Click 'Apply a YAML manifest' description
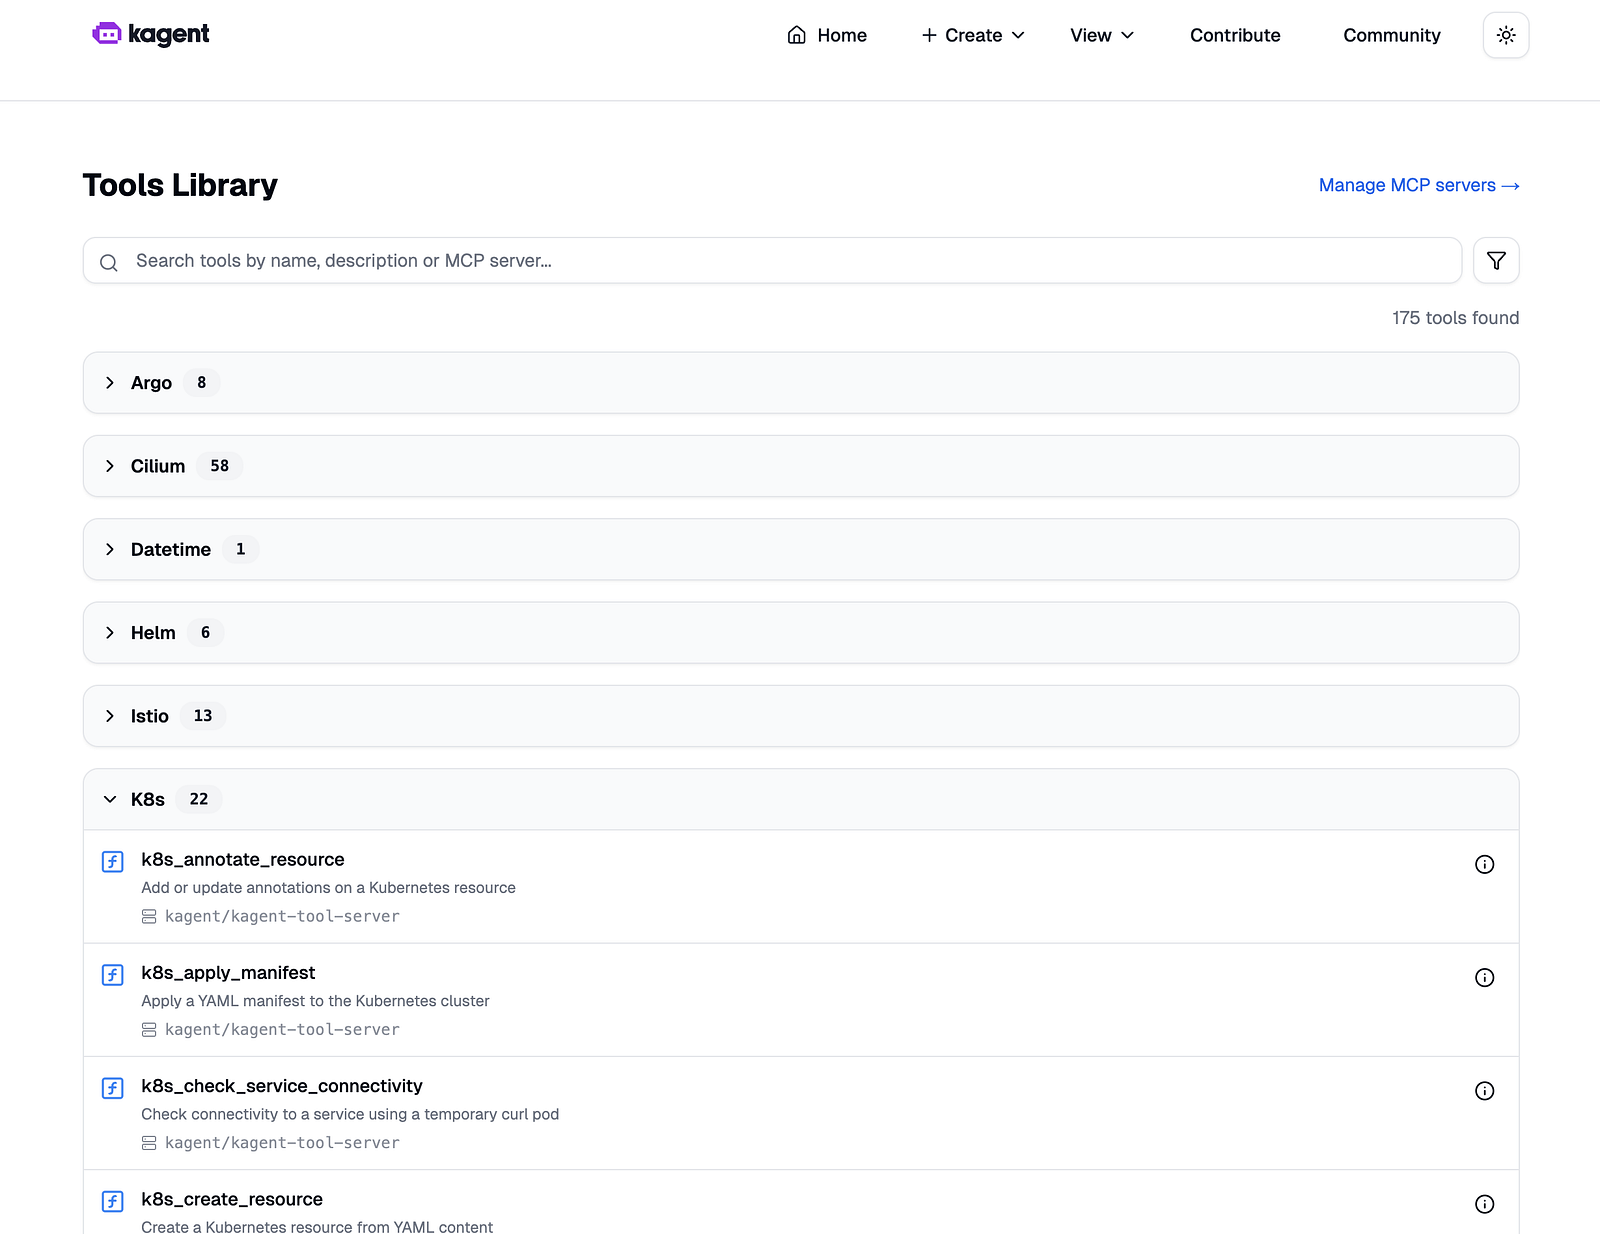 point(315,1001)
